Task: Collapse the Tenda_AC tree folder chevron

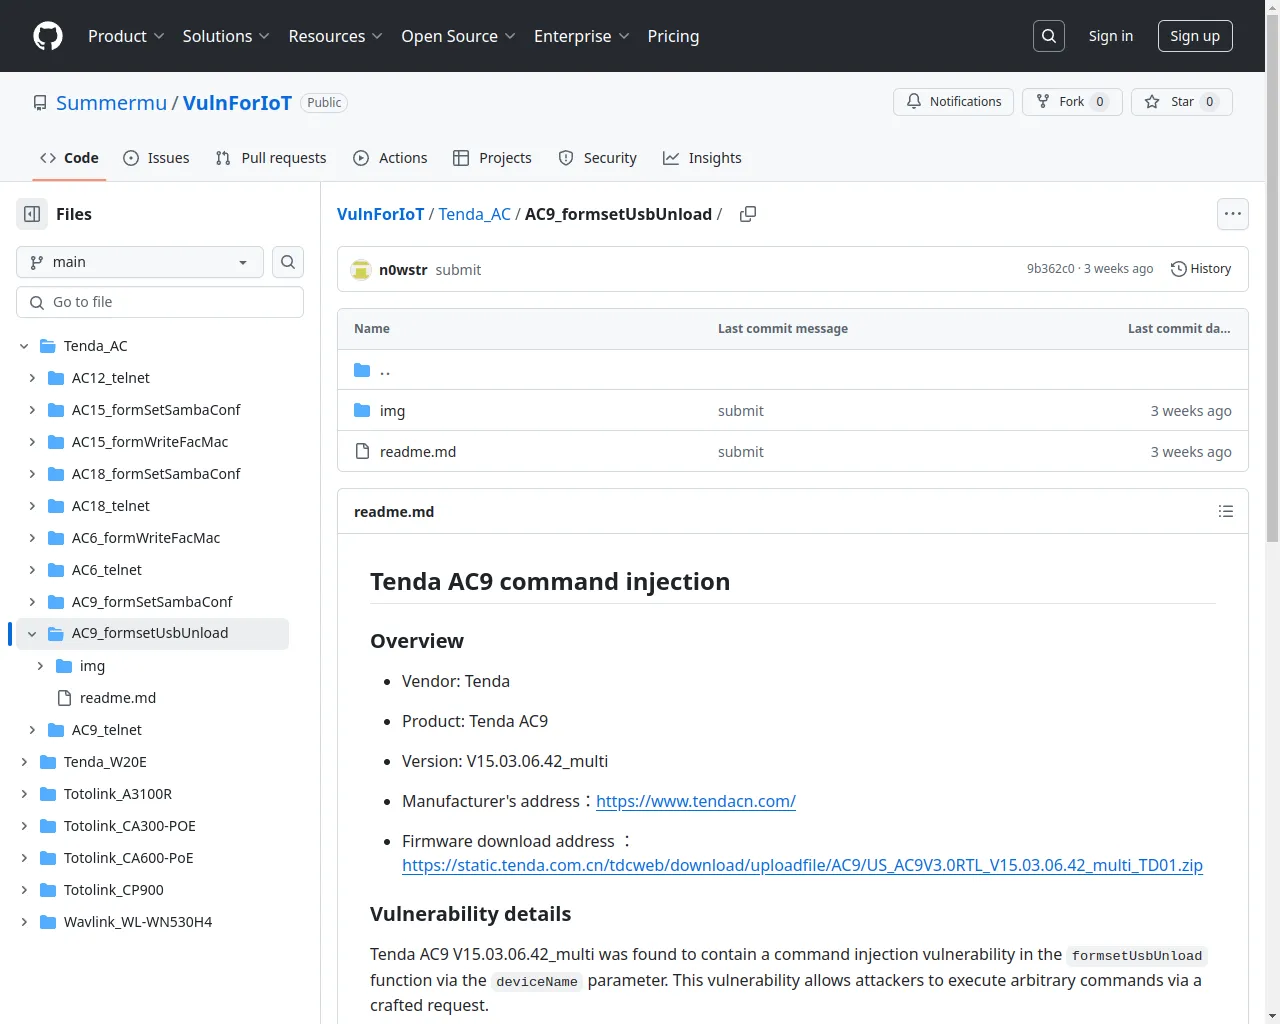Action: pyautogui.click(x=24, y=346)
